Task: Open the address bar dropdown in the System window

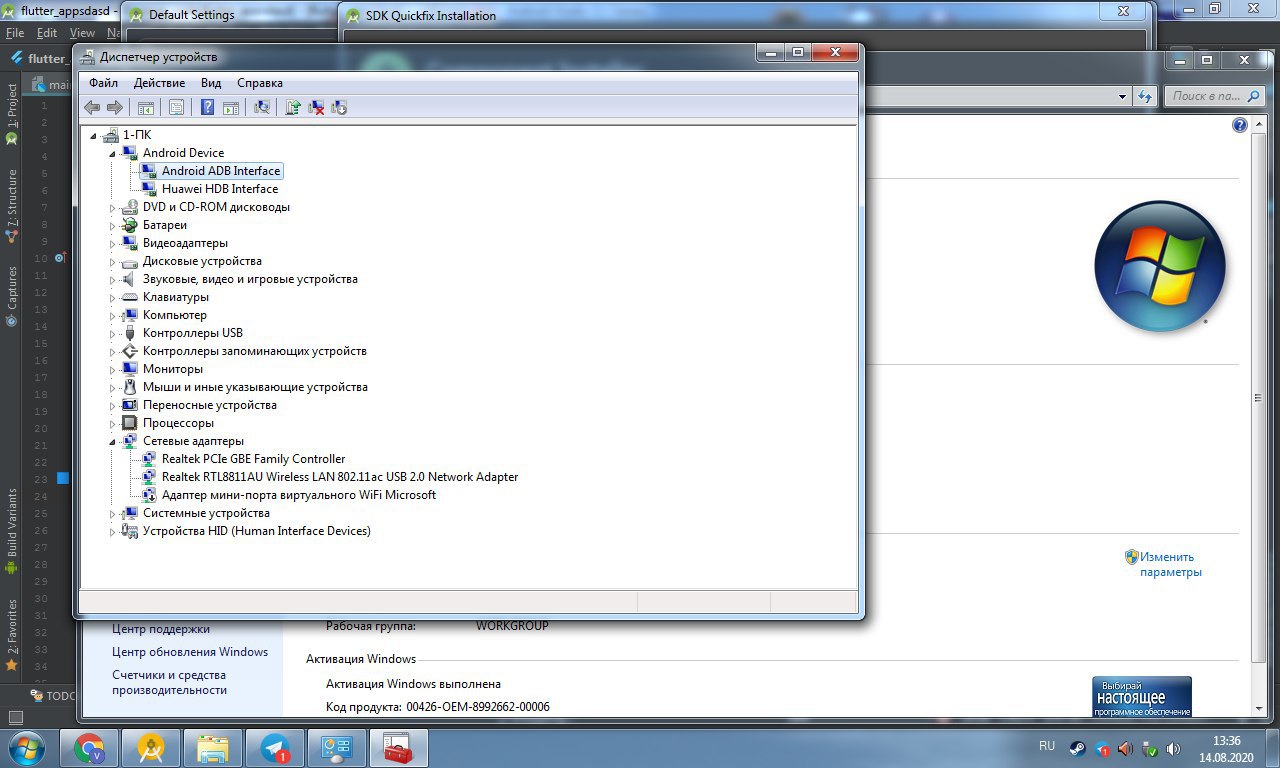Action: tap(1122, 97)
